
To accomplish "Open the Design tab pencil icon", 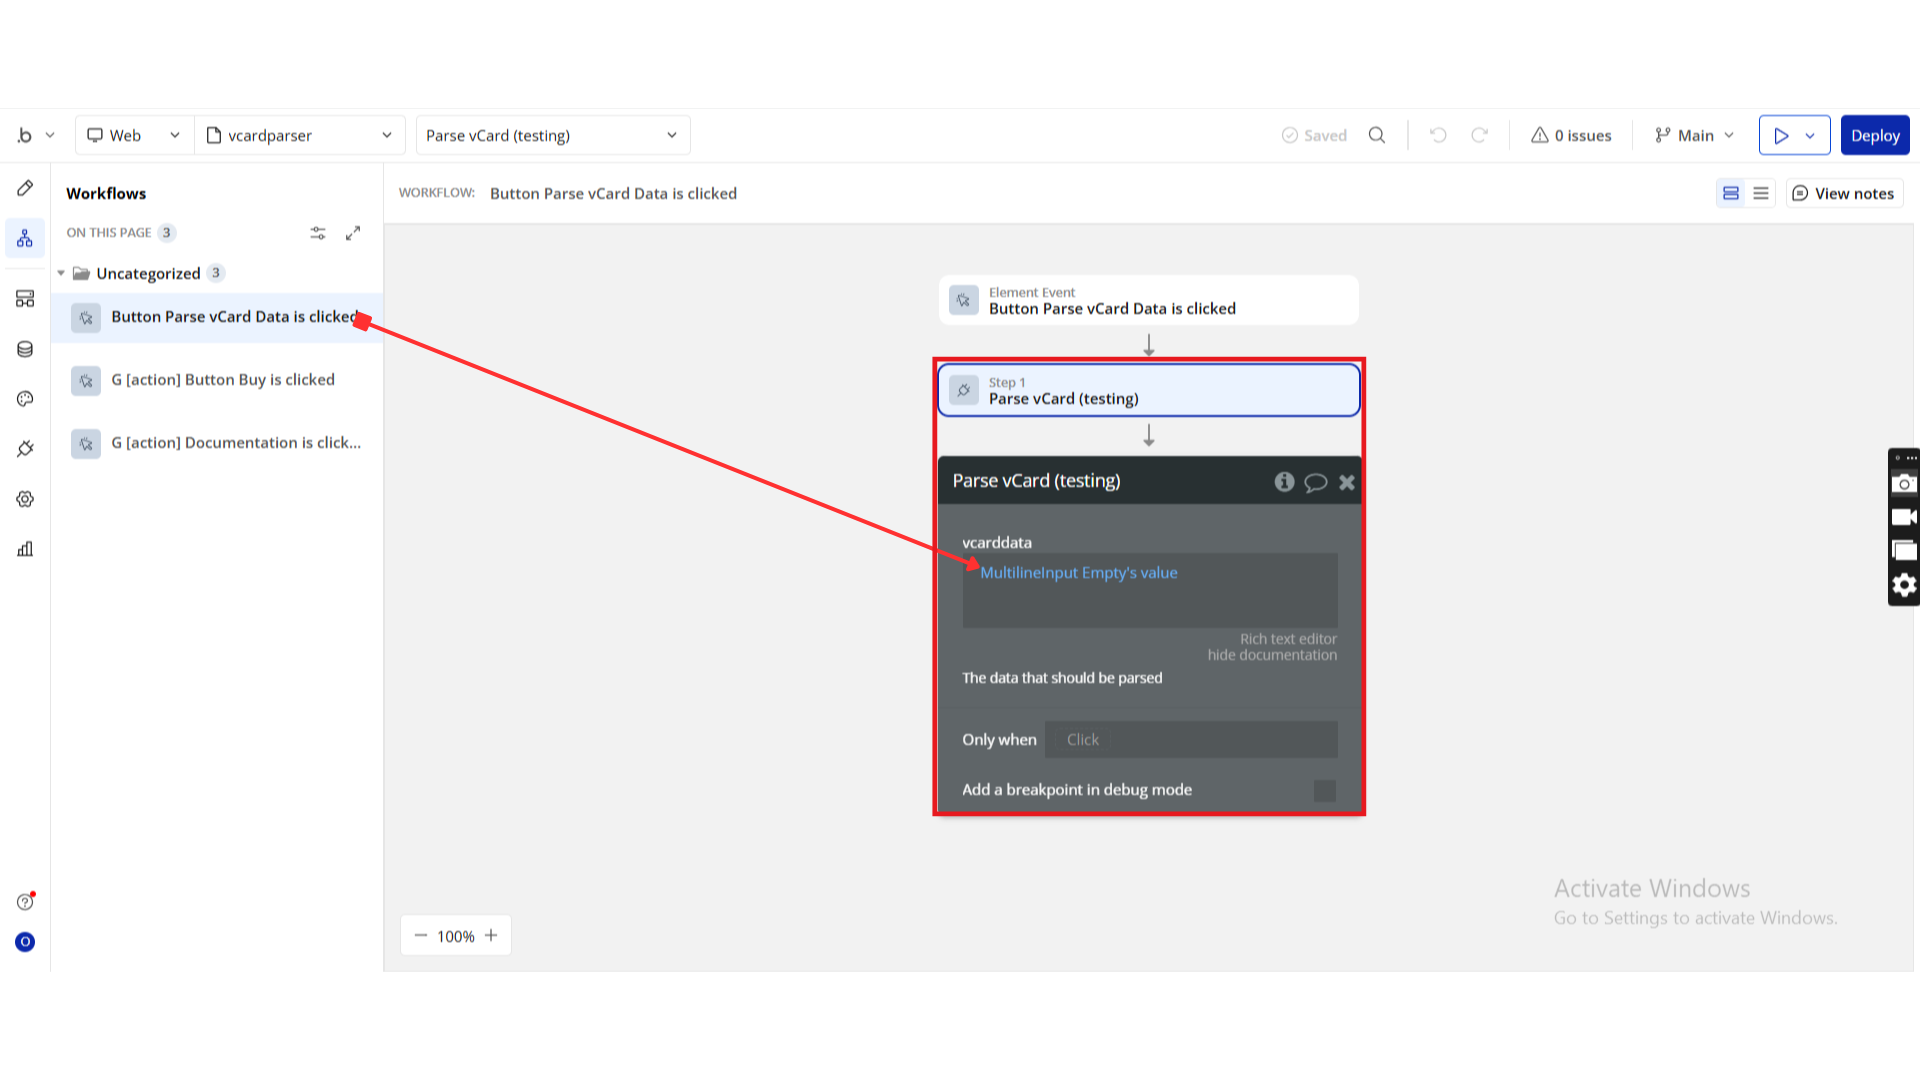I will pos(25,188).
